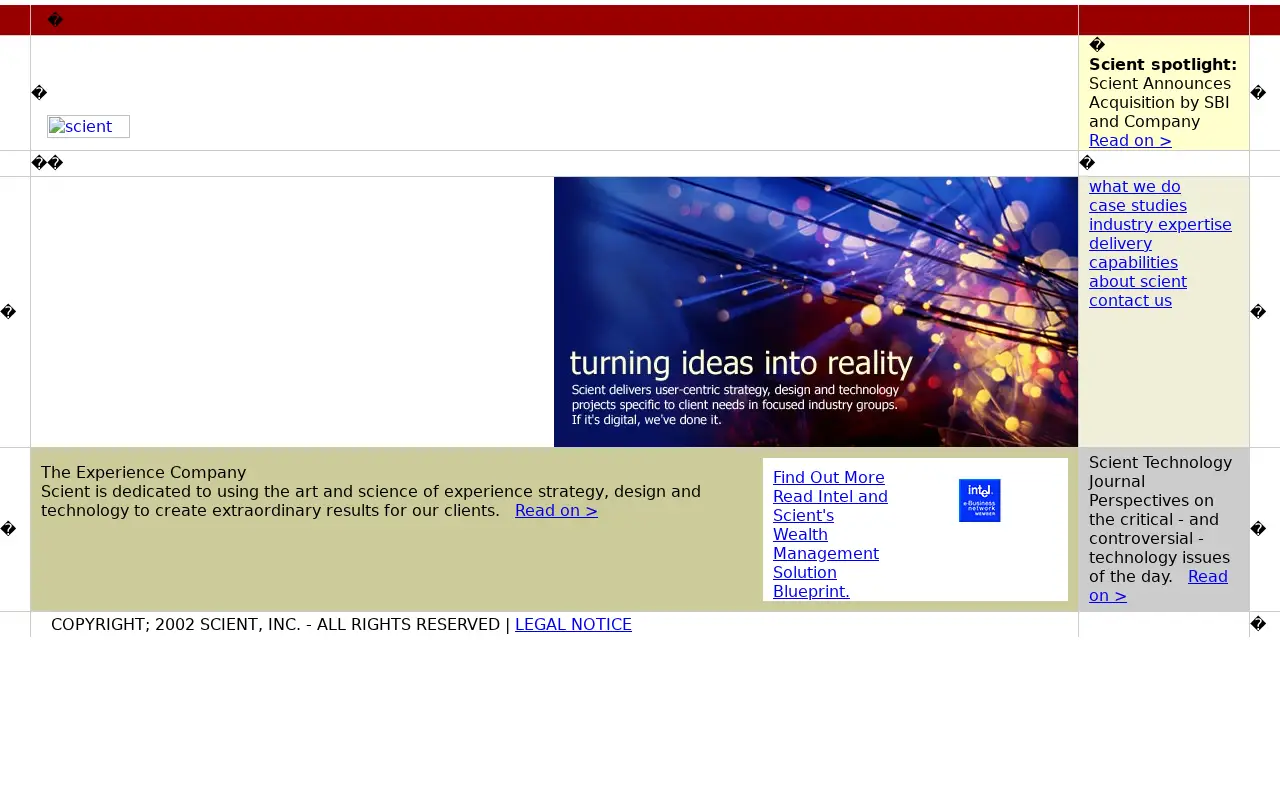Screen dimensions: 1280x800
Task: Click the Intel e-Business network badge
Action: pos(979,500)
